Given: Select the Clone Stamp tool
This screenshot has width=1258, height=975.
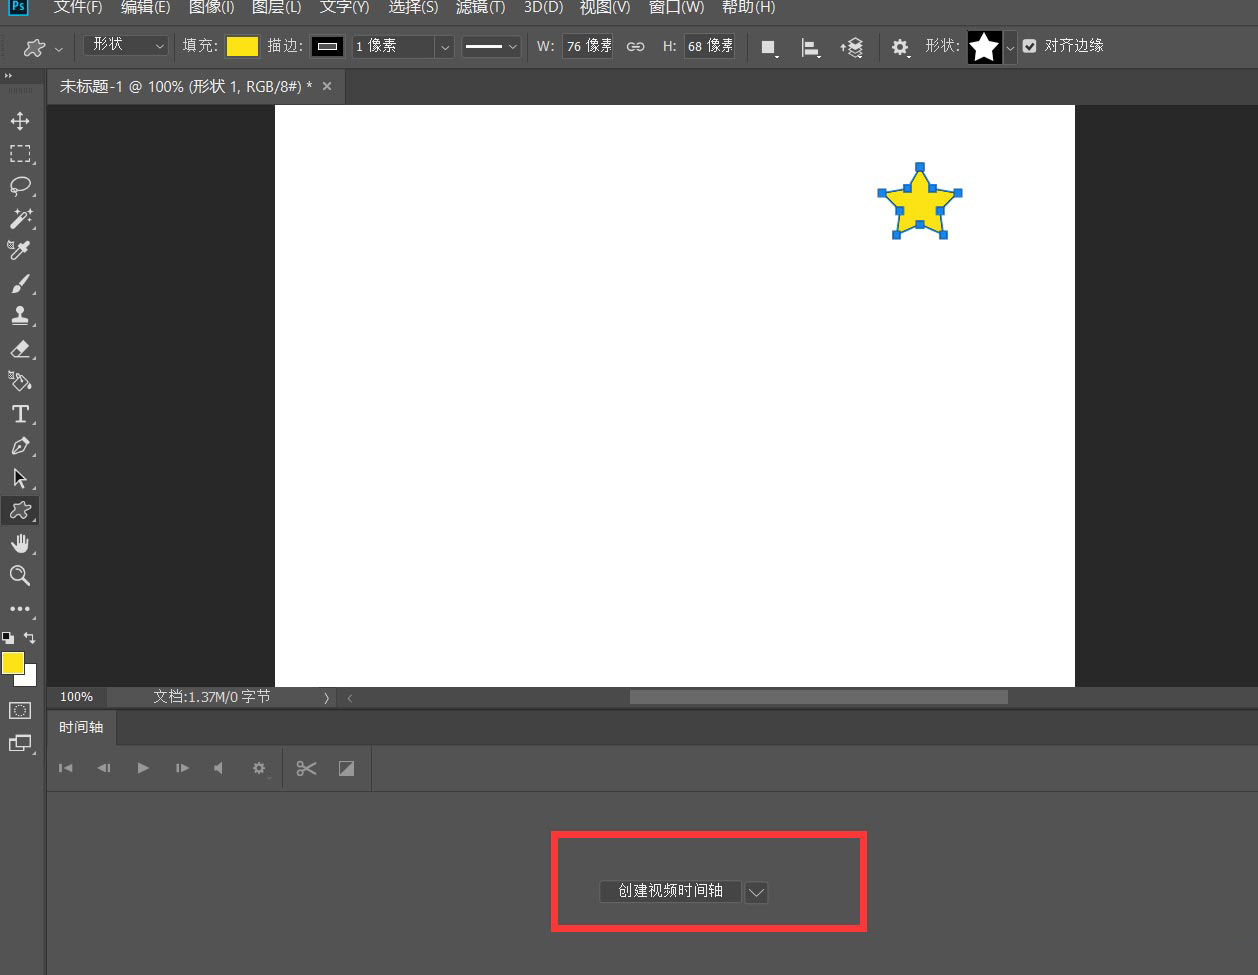Looking at the screenshot, I should click(20, 316).
